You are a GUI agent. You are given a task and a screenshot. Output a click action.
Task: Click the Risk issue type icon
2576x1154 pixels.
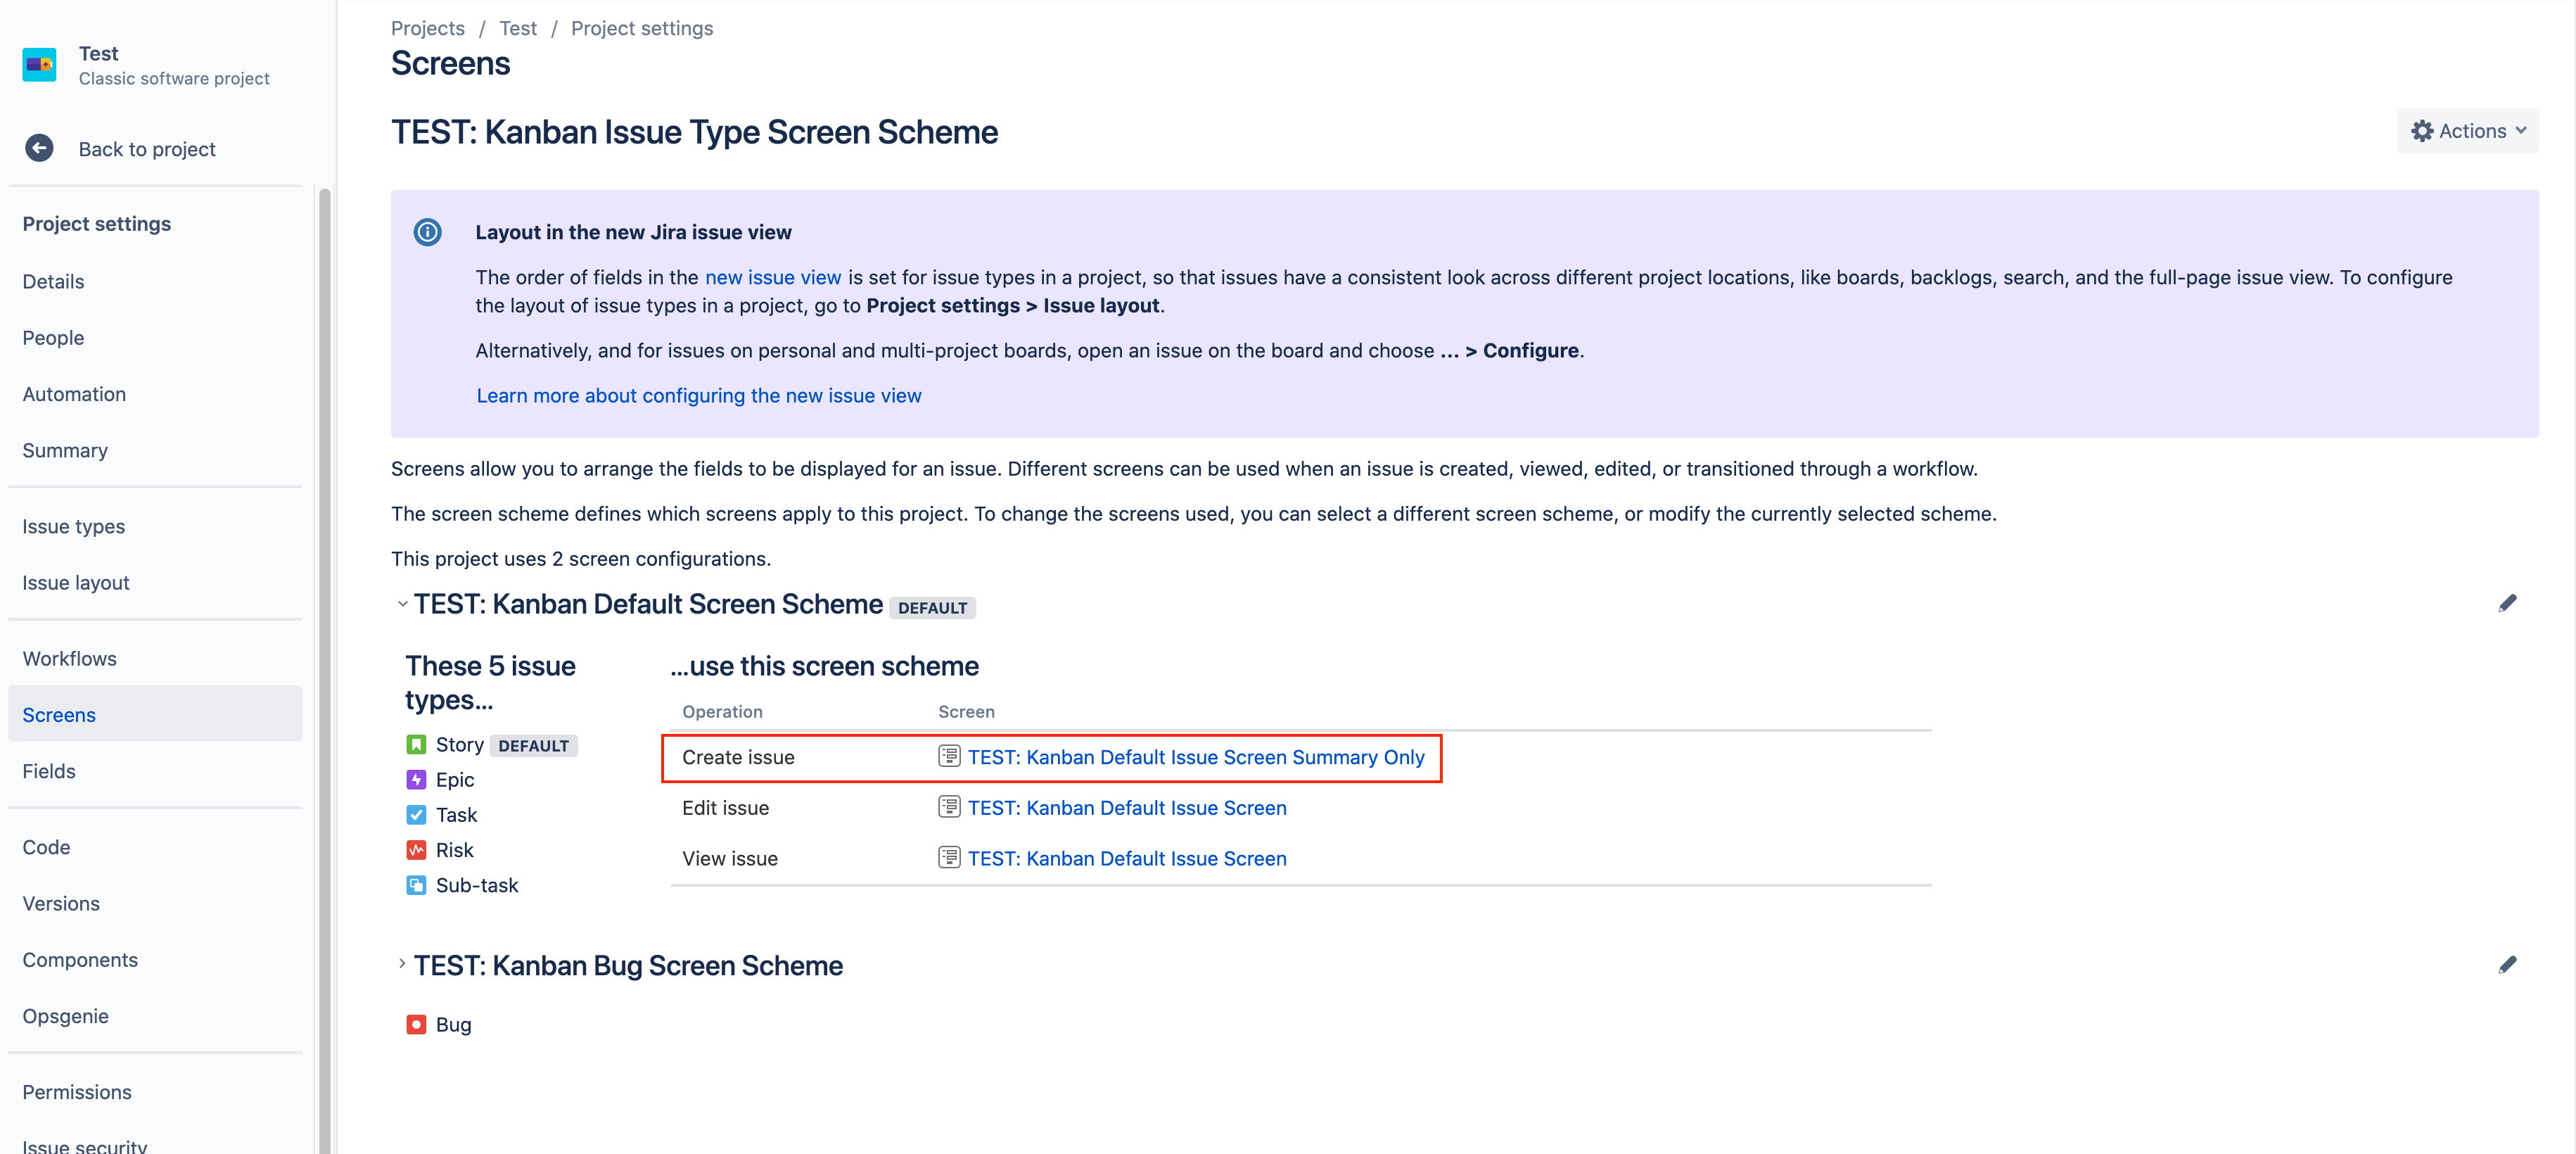pyautogui.click(x=416, y=850)
